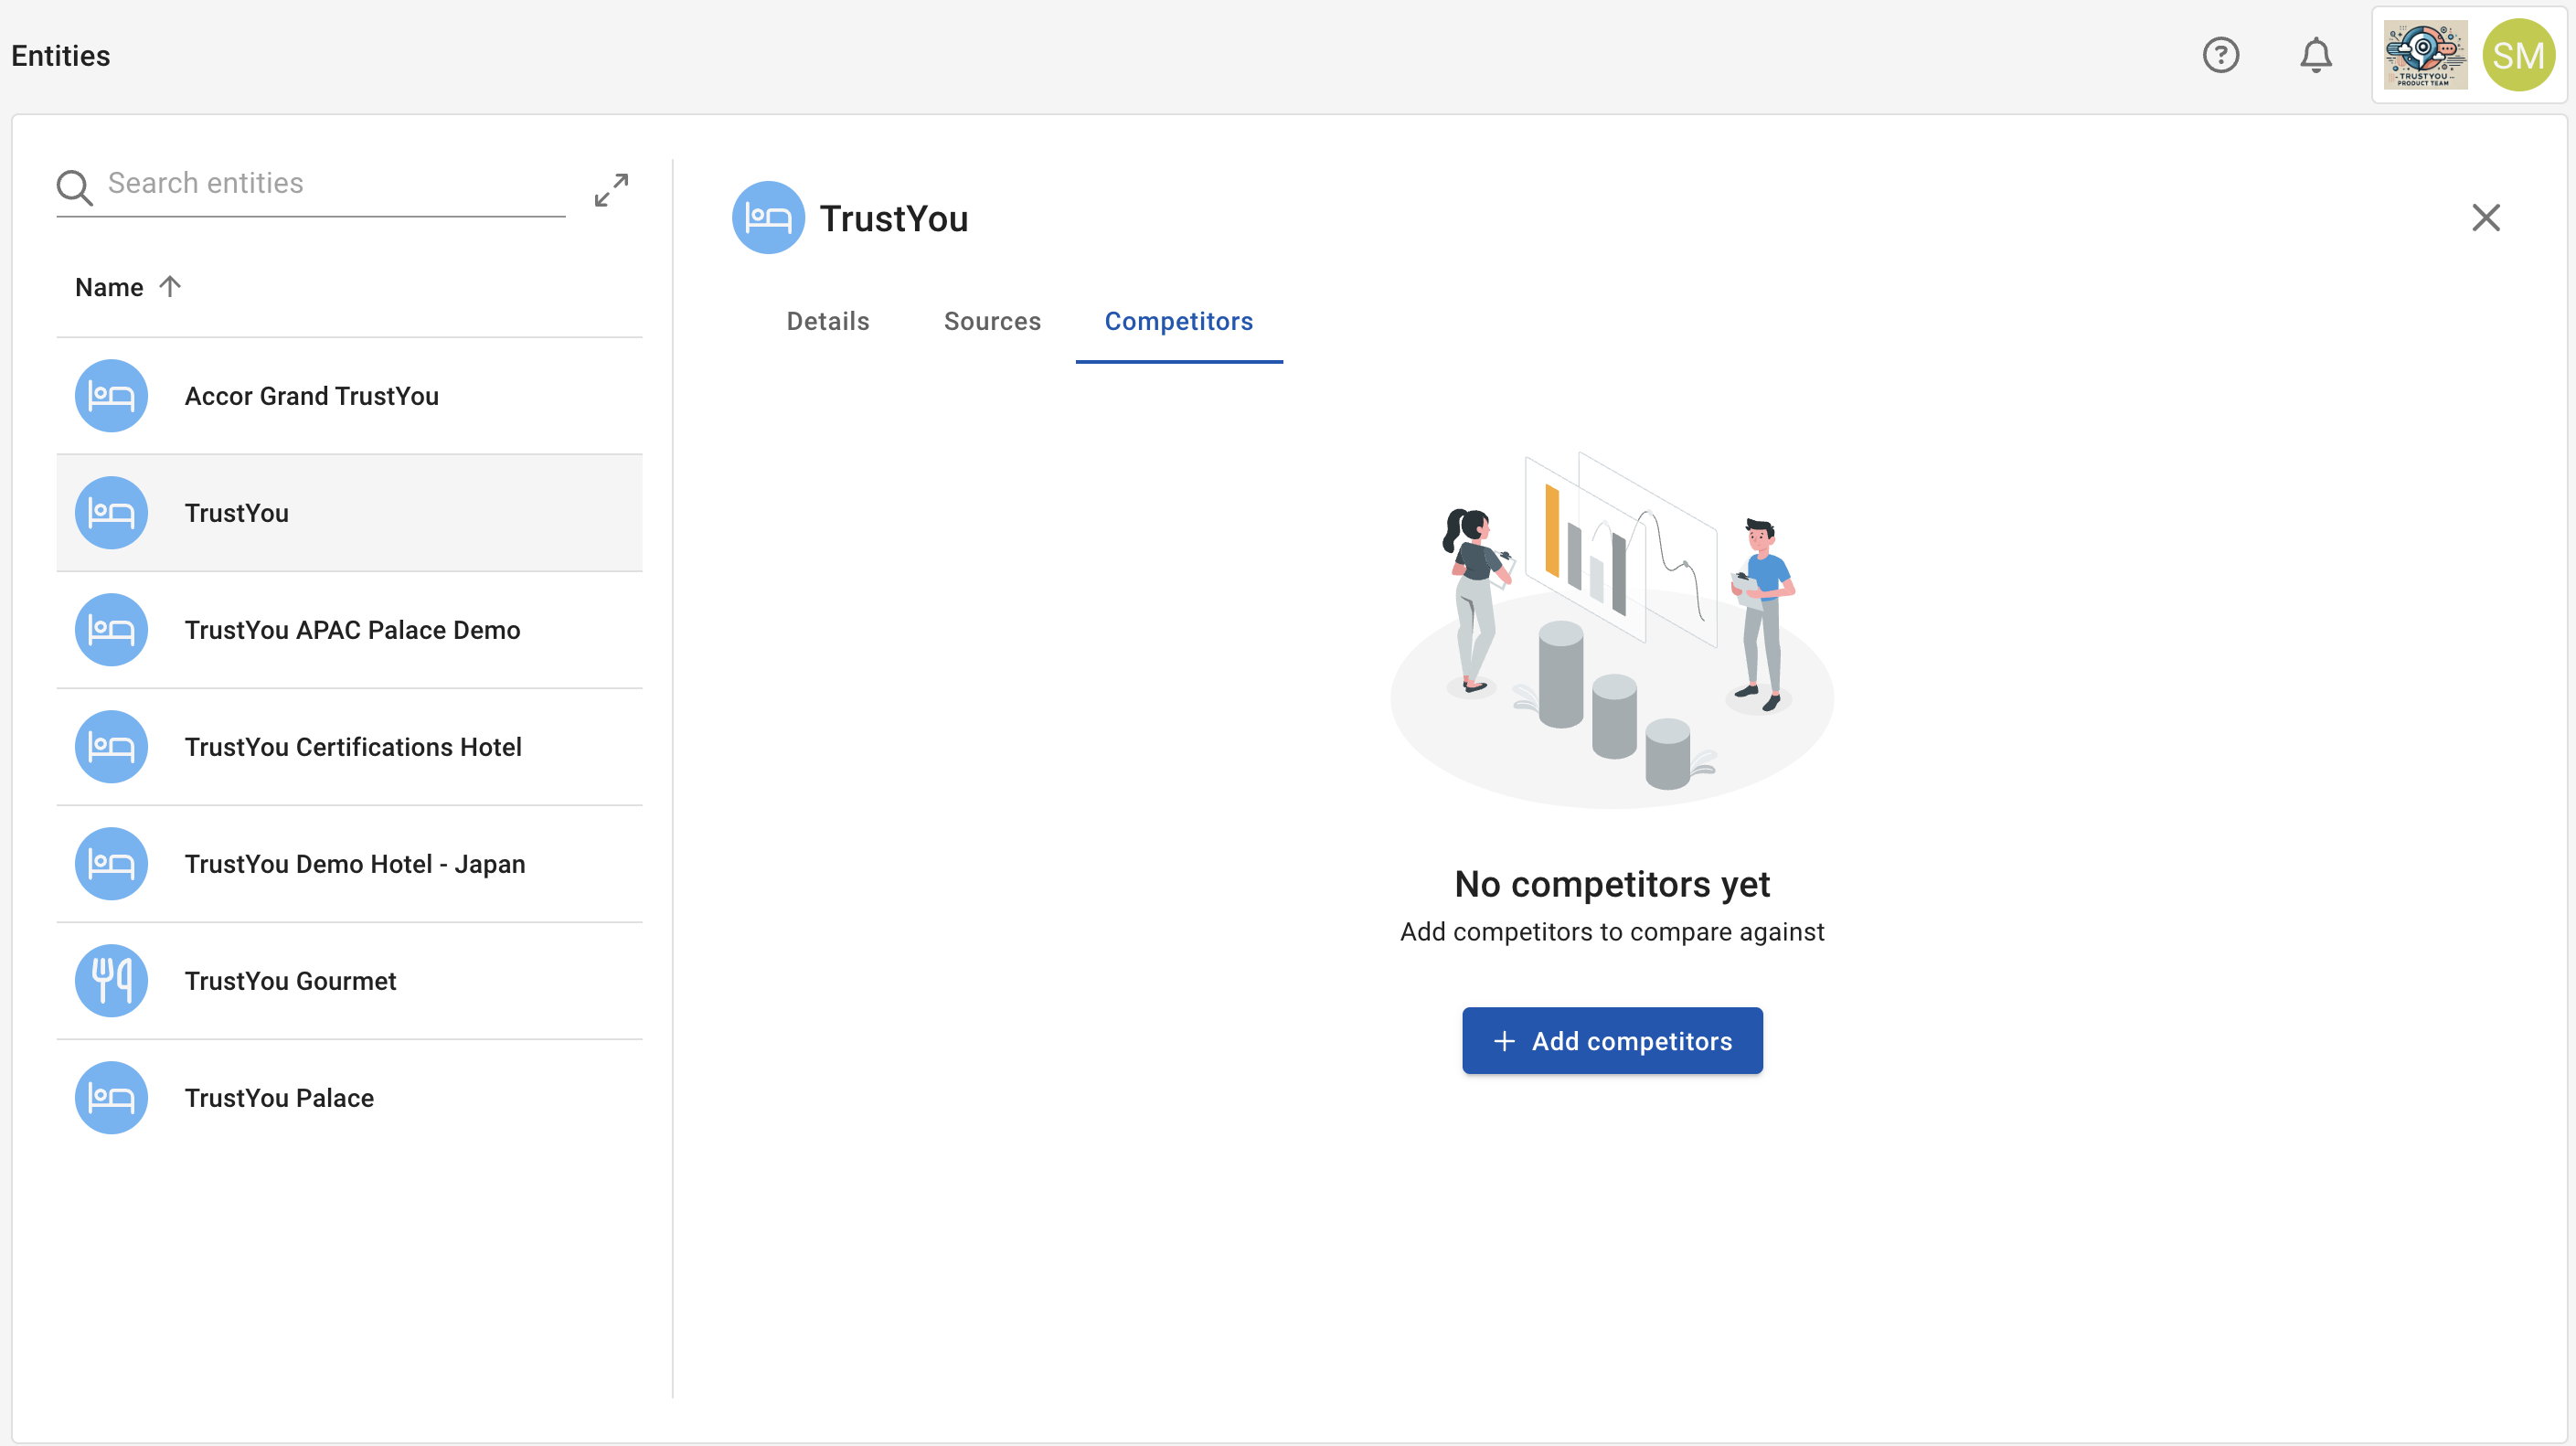
Task: Open the help question mark icon
Action: click(2220, 55)
